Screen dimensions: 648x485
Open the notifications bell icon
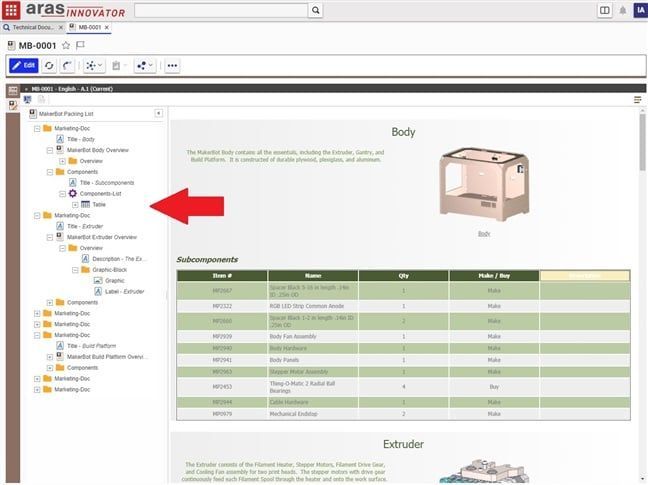pos(623,10)
